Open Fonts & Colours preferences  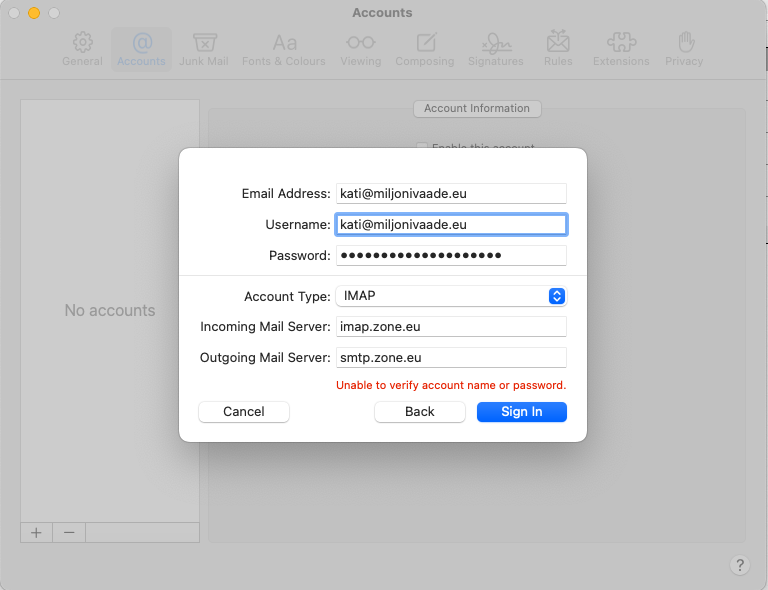[x=284, y=49]
